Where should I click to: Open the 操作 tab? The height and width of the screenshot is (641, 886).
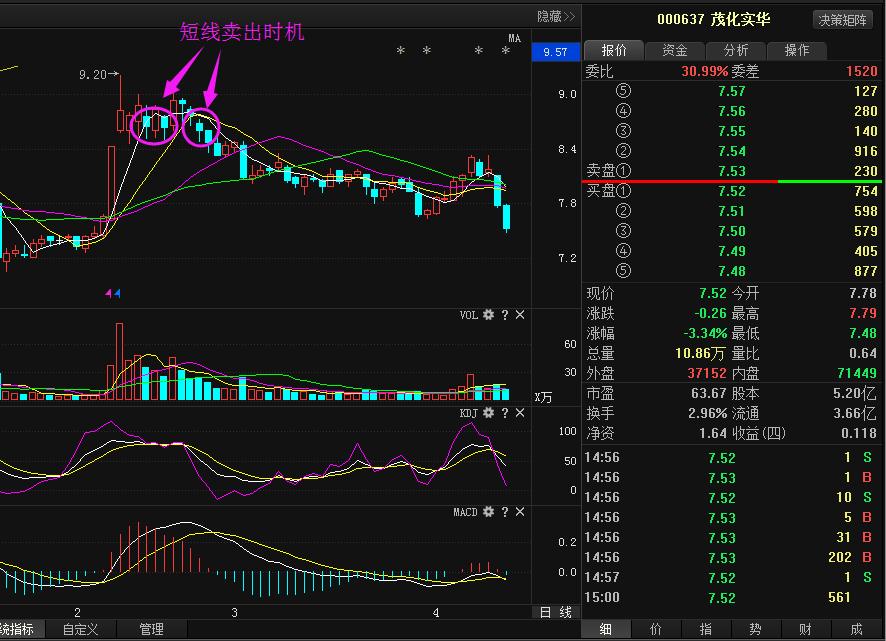(x=796, y=50)
